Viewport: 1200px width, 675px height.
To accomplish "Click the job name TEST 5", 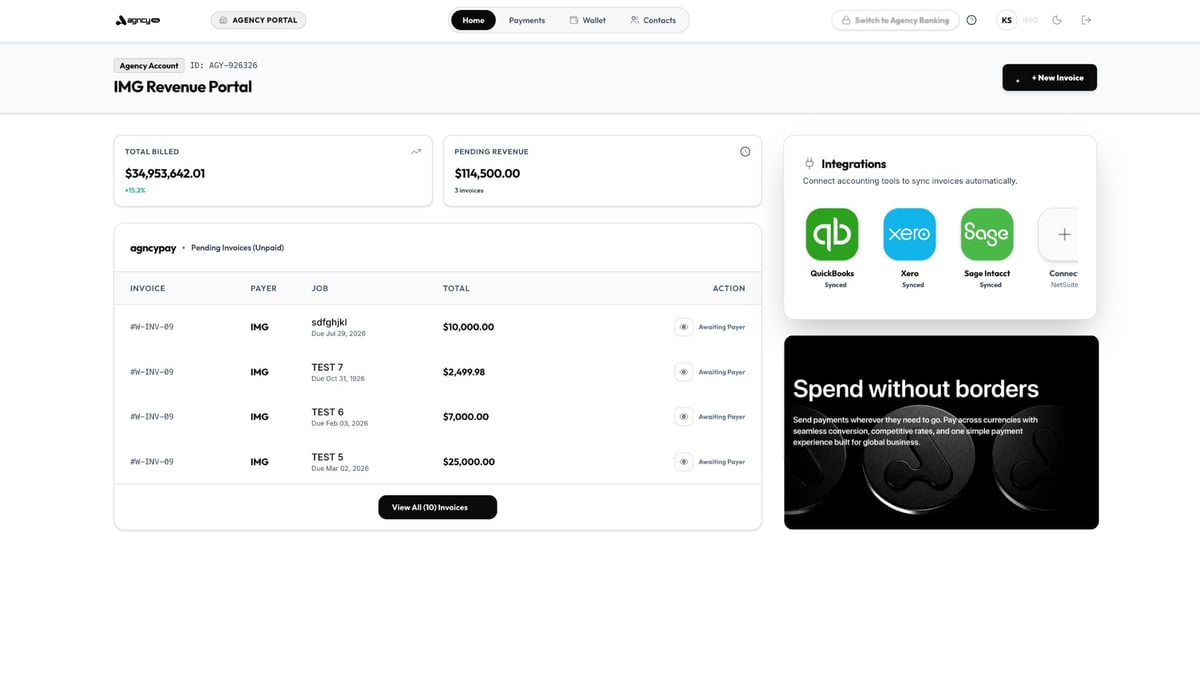I will pyautogui.click(x=327, y=457).
